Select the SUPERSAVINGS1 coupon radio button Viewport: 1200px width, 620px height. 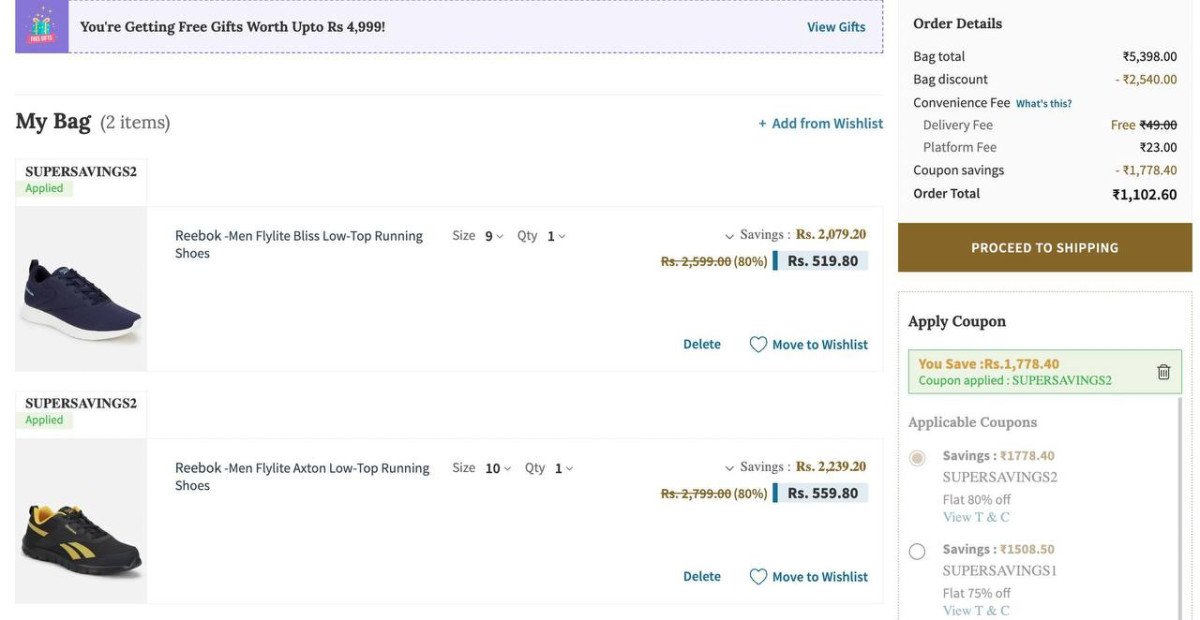[917, 551]
